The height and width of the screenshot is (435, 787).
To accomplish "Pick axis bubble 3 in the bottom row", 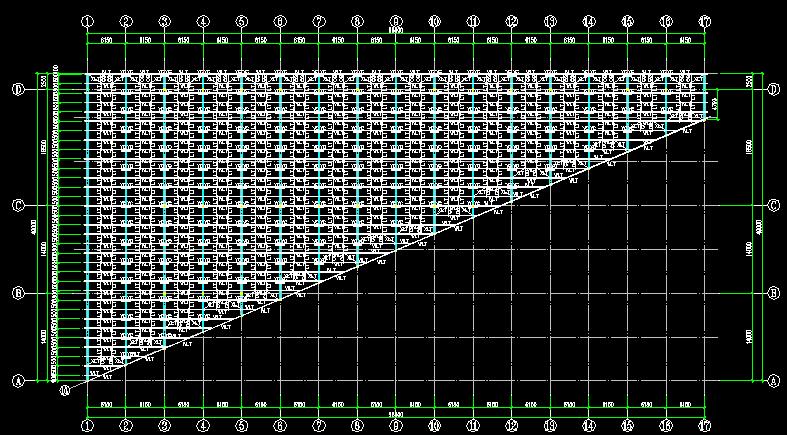I will (x=165, y=426).
